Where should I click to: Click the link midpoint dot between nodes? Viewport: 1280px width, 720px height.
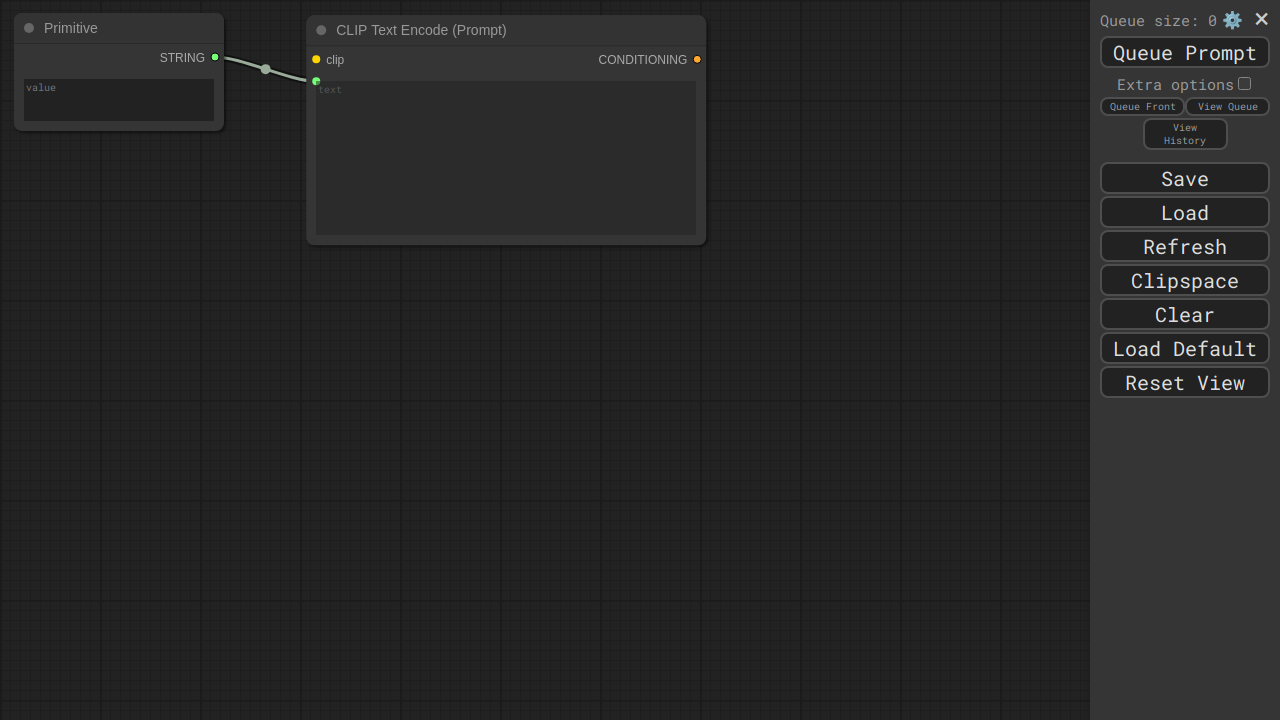click(x=265, y=69)
